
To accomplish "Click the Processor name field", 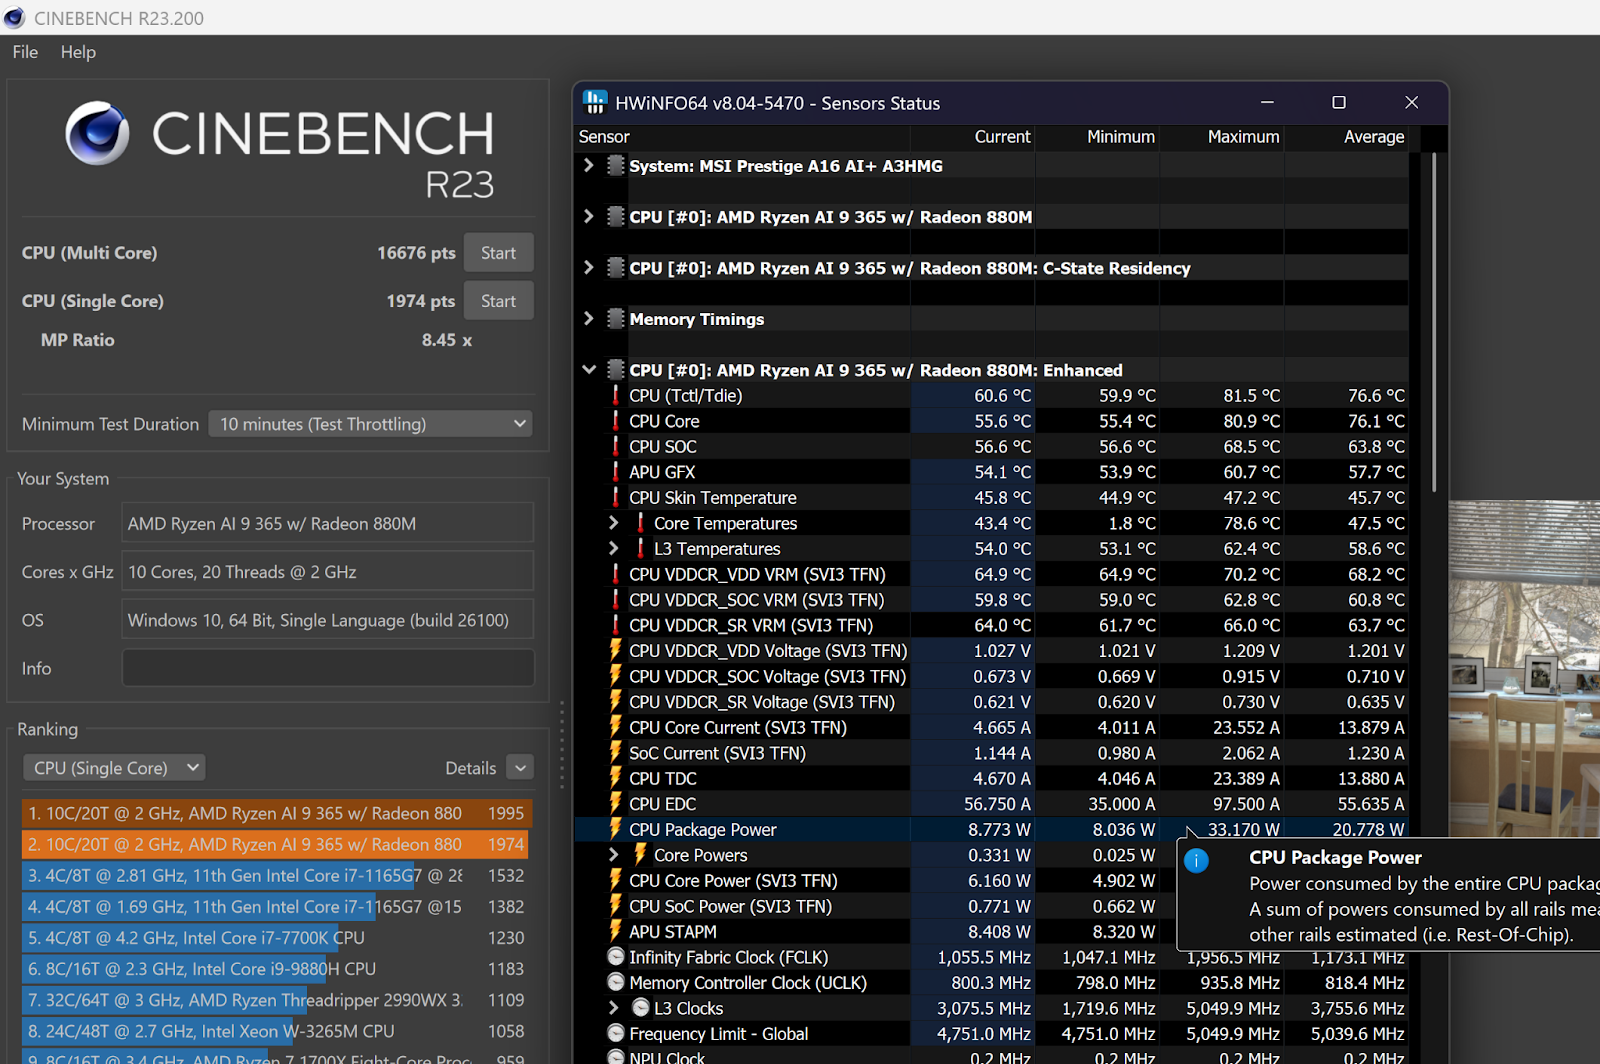I will (328, 524).
